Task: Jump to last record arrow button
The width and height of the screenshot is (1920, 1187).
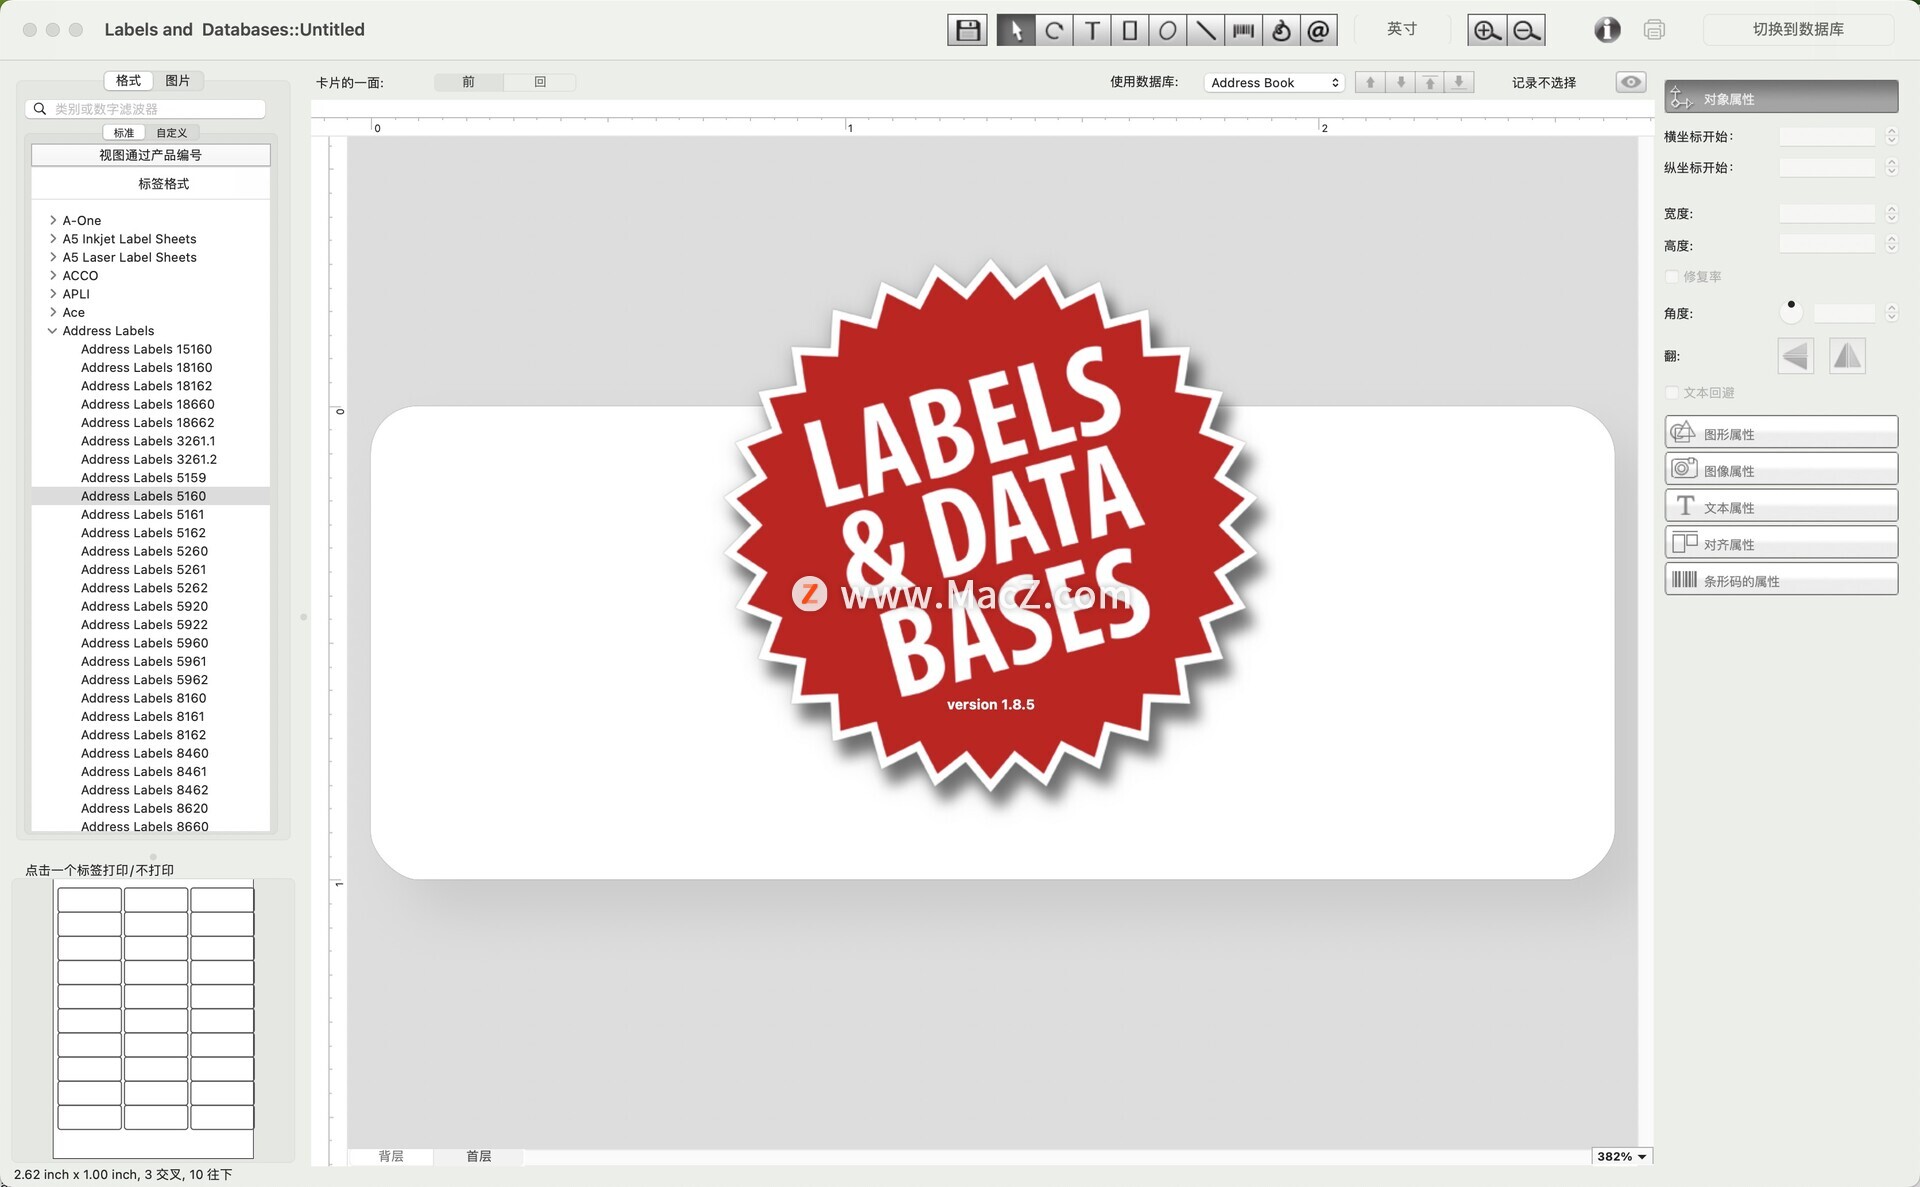Action: click(x=1459, y=82)
